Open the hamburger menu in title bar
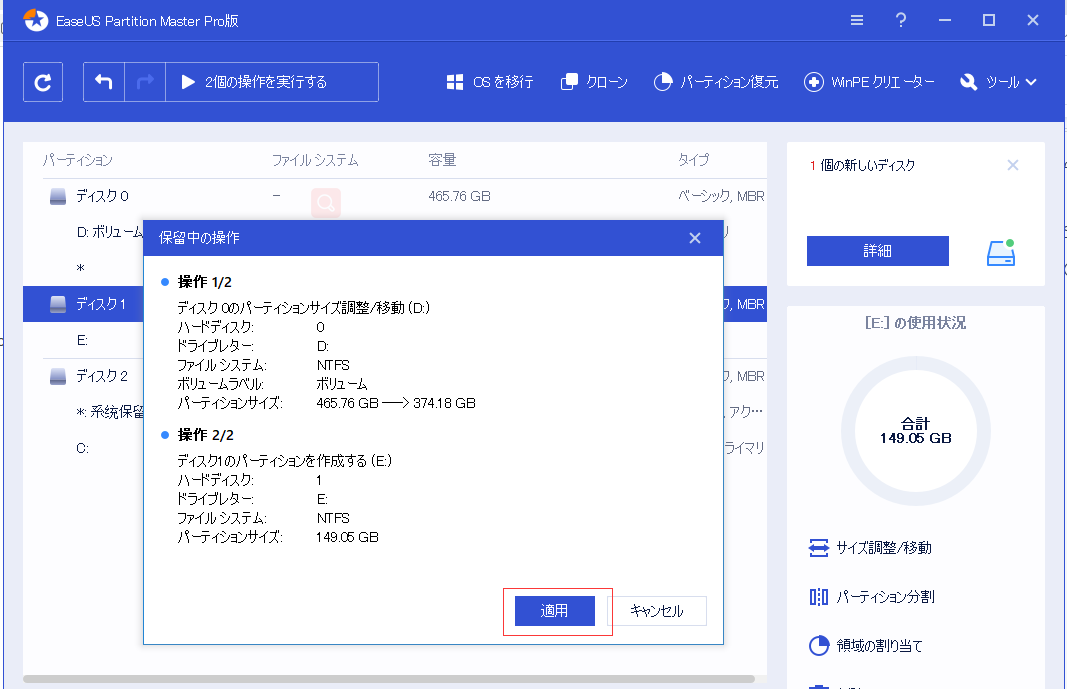 pos(857,20)
